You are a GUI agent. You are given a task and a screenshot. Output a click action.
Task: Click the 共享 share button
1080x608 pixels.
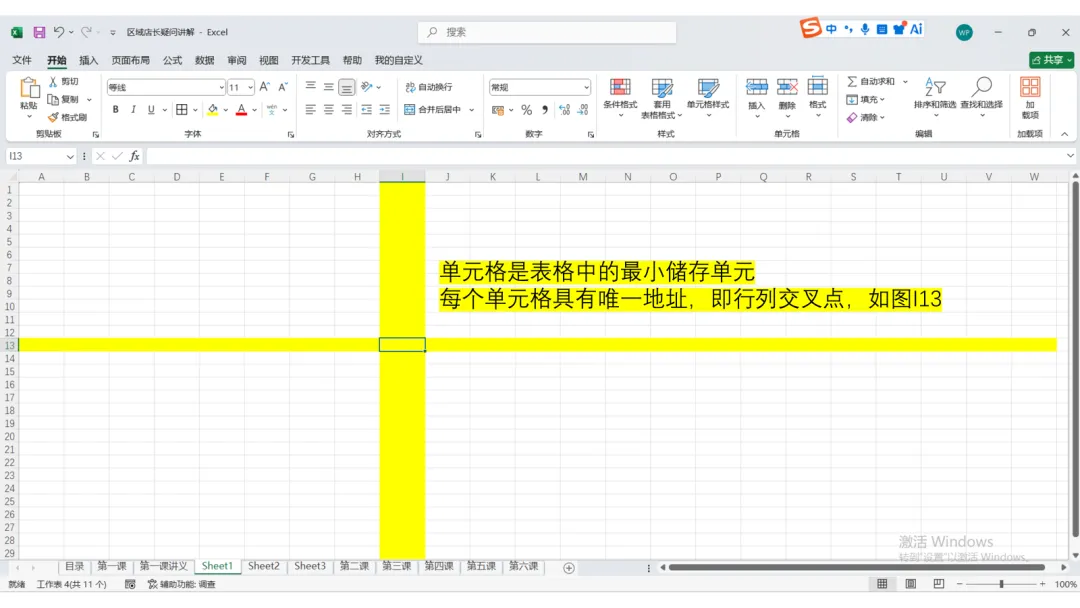point(1052,60)
